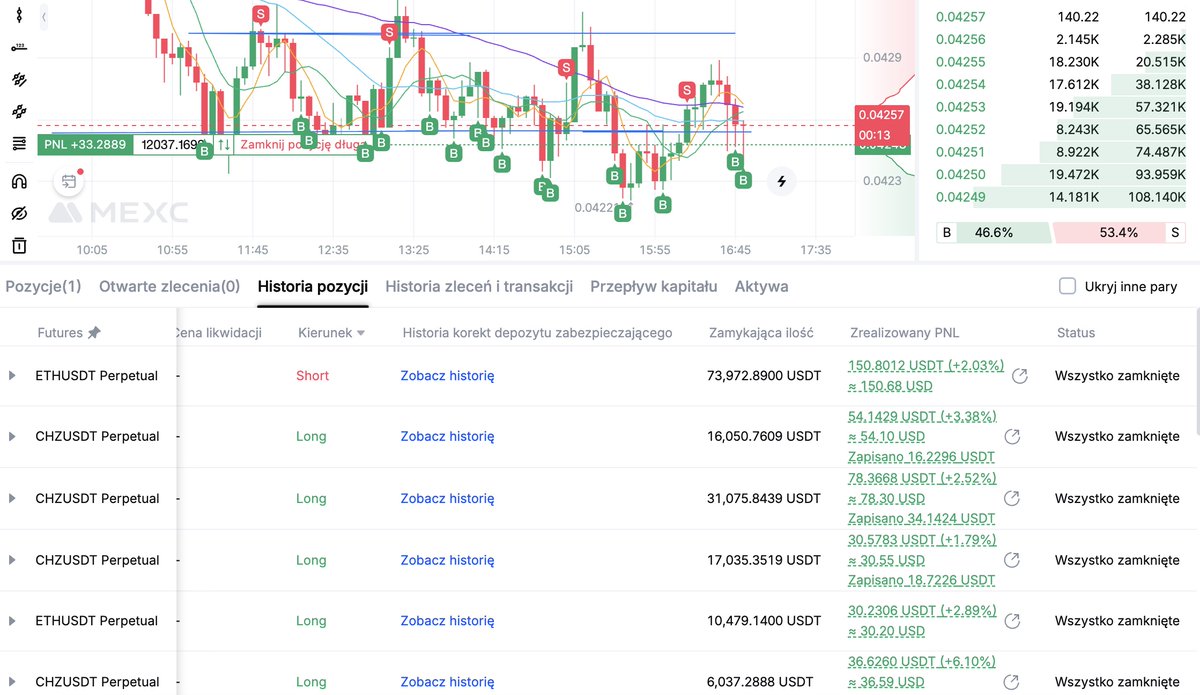
Task: Select the Historia pozycji tab
Action: (x=313, y=286)
